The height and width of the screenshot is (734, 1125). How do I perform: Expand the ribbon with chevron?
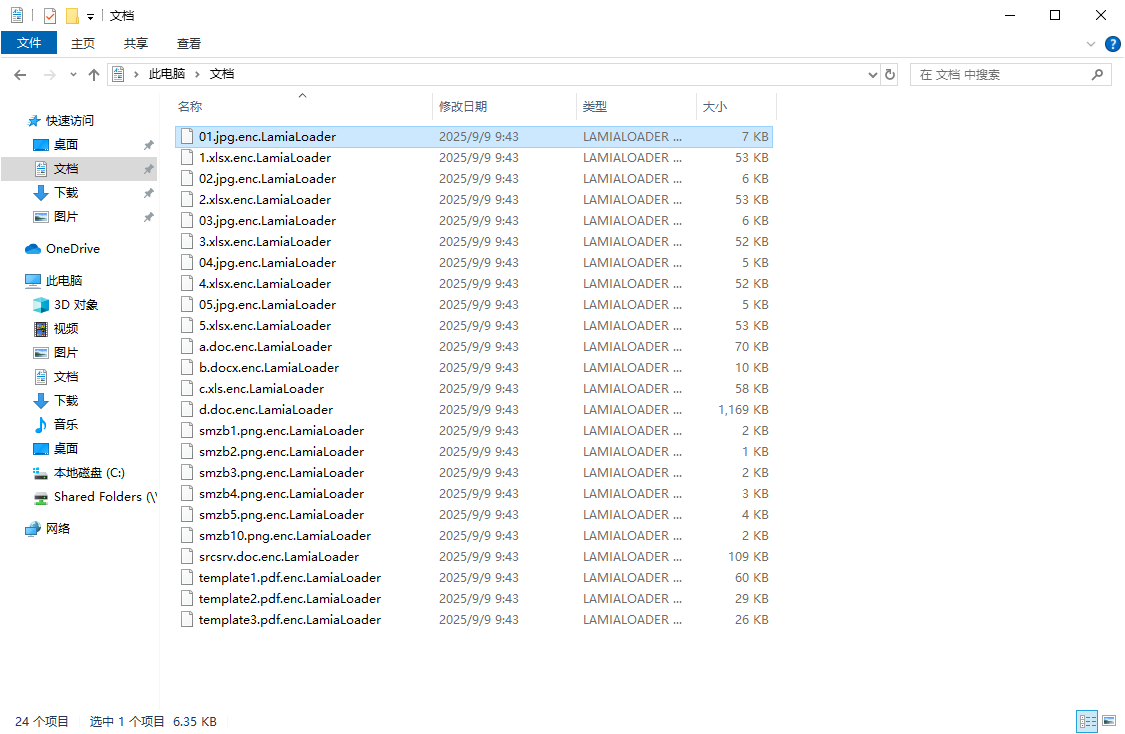1091,44
